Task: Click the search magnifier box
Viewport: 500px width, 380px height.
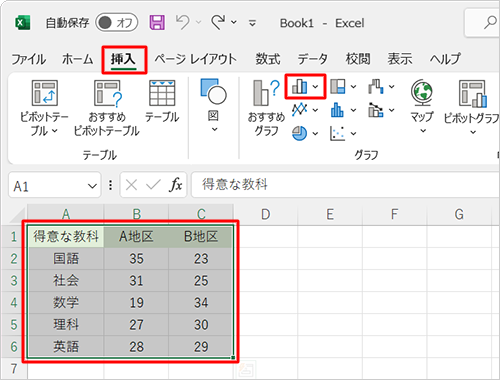Action: 483,23
